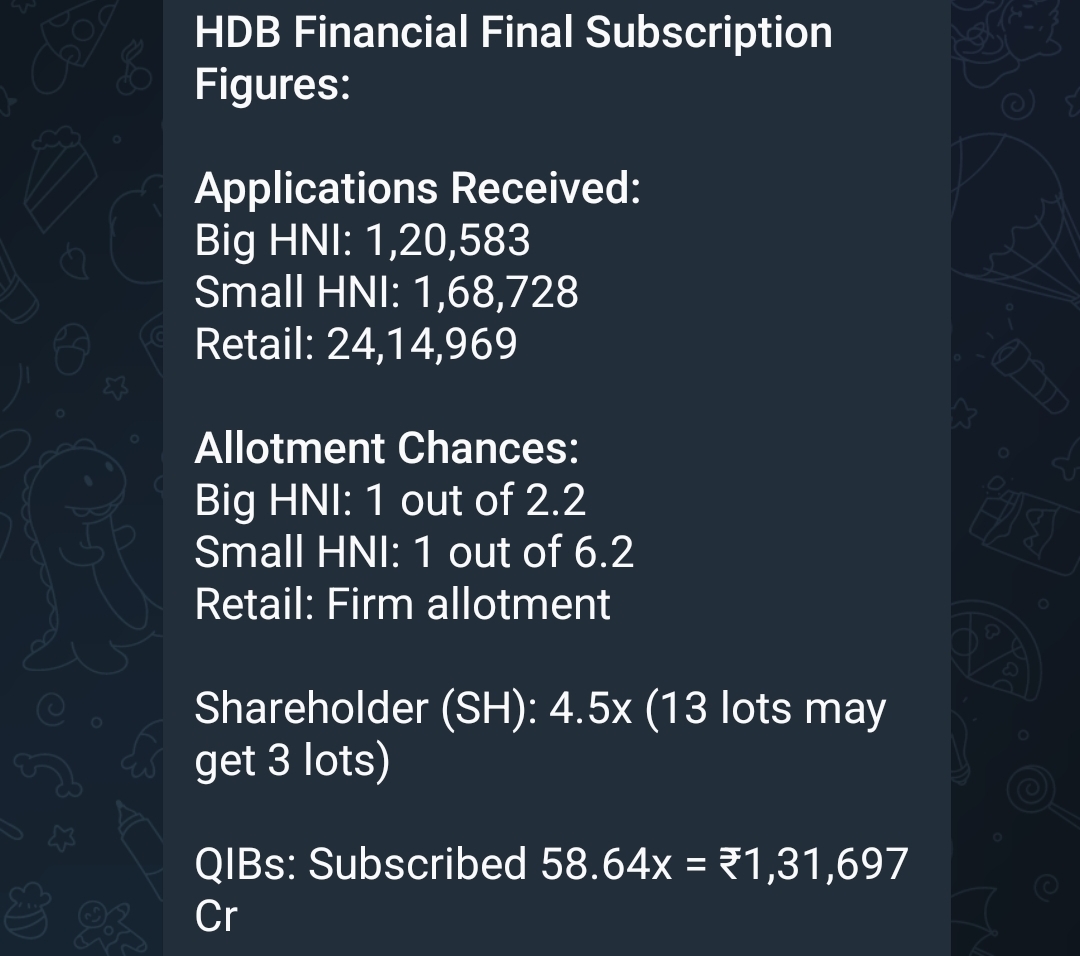Screen dimensions: 1080x956
Task: Tap the "Cr" text on the last line
Action: click(216, 917)
